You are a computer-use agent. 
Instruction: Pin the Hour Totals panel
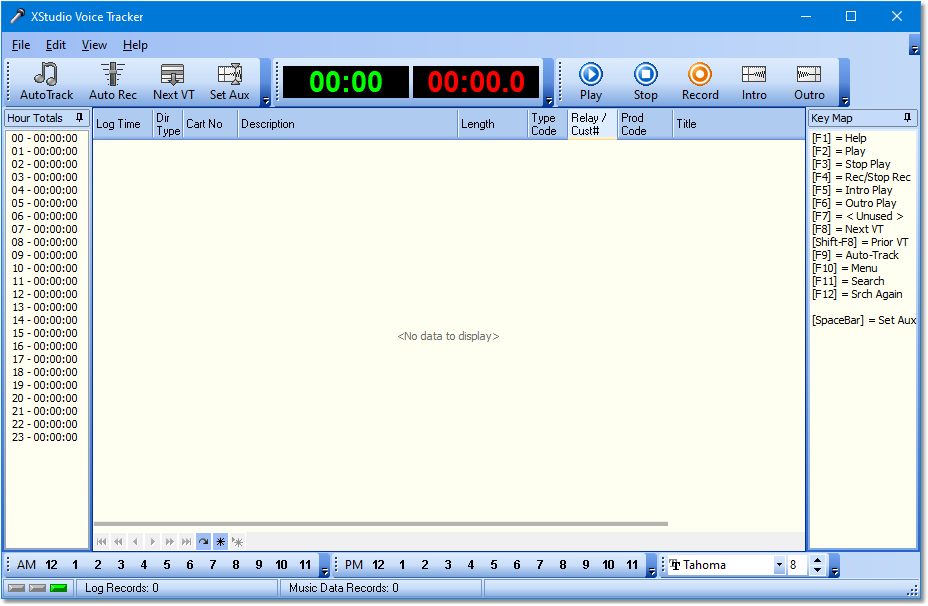click(x=79, y=118)
